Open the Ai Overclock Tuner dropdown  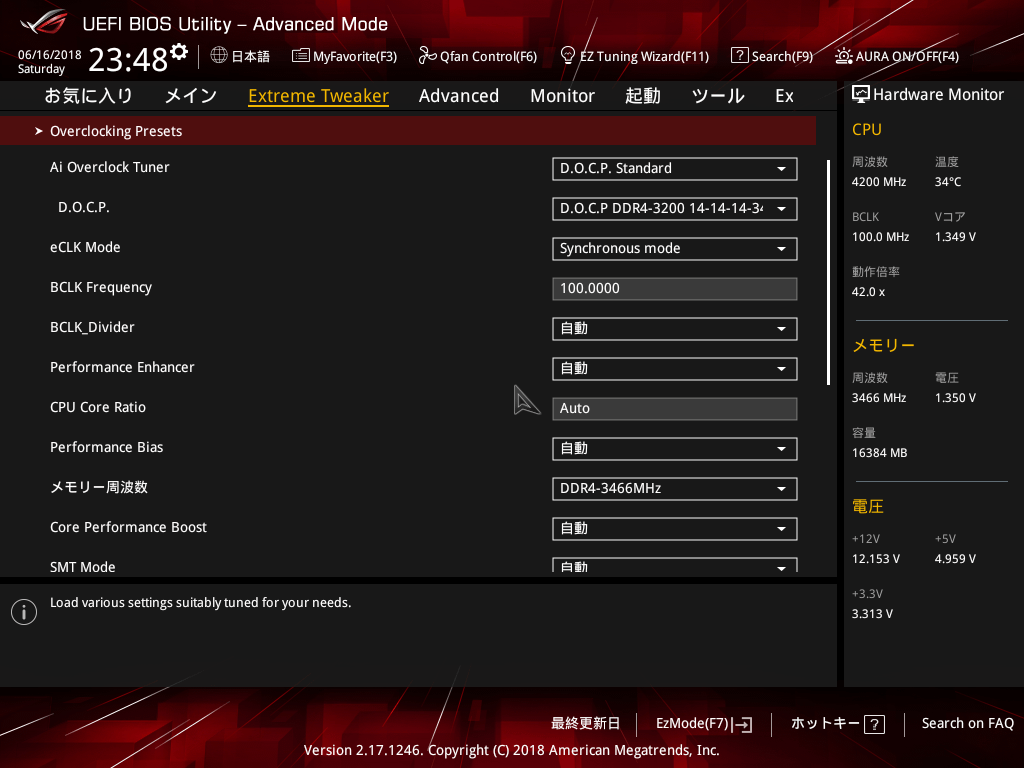tap(675, 168)
